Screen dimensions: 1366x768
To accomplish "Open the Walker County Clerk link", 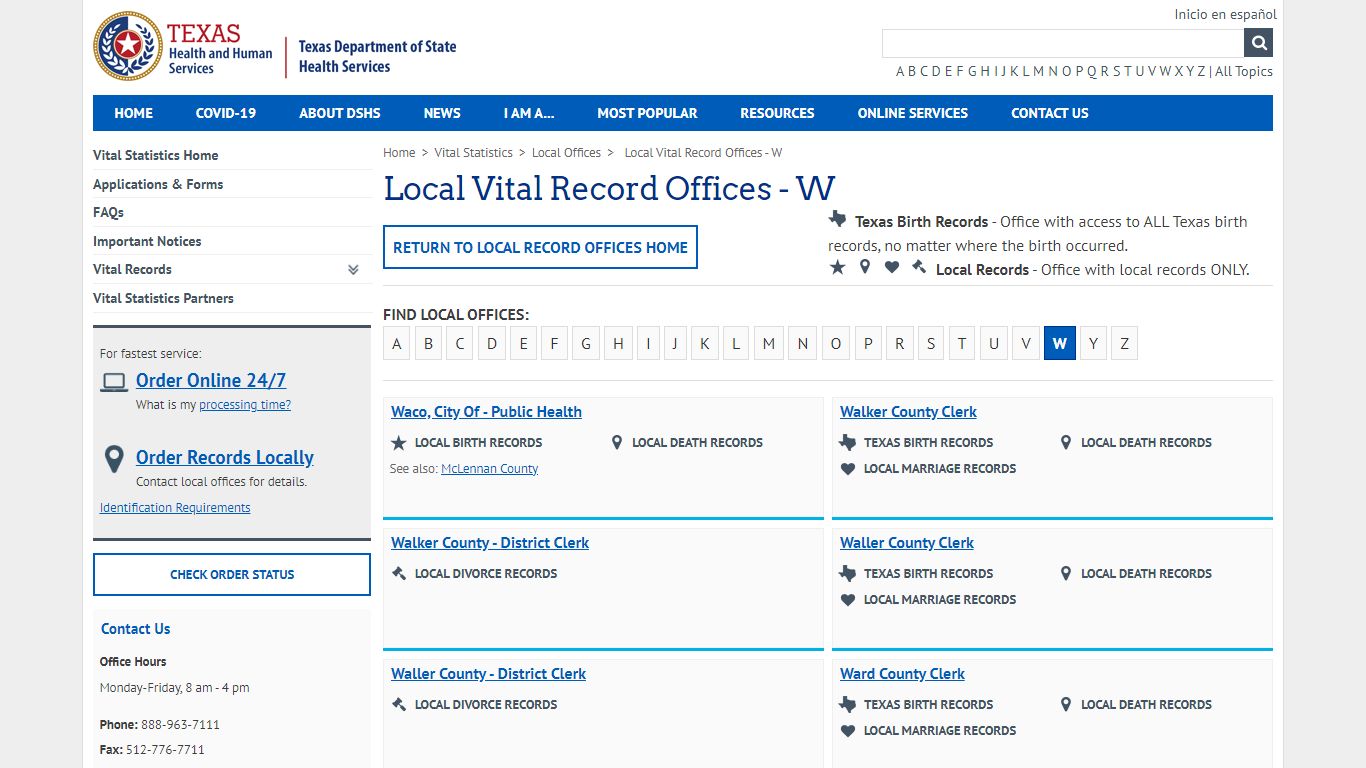I will 908,412.
